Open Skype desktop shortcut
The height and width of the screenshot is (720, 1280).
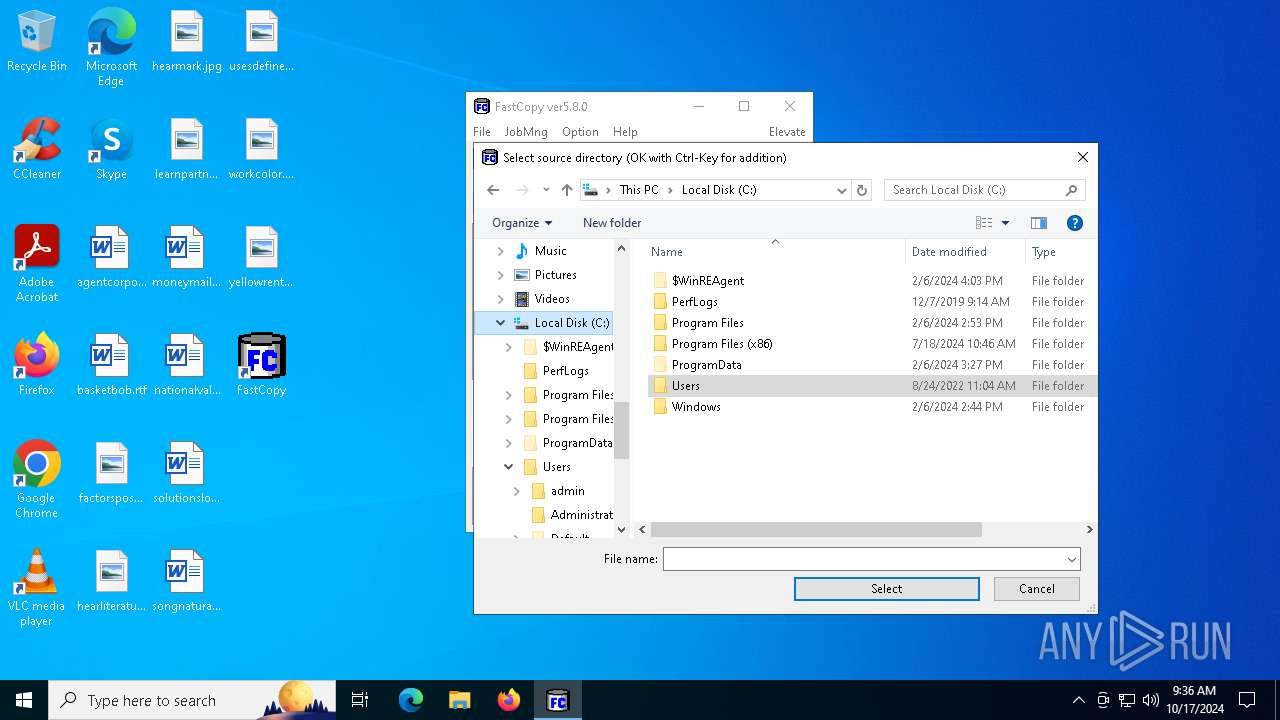coord(111,150)
